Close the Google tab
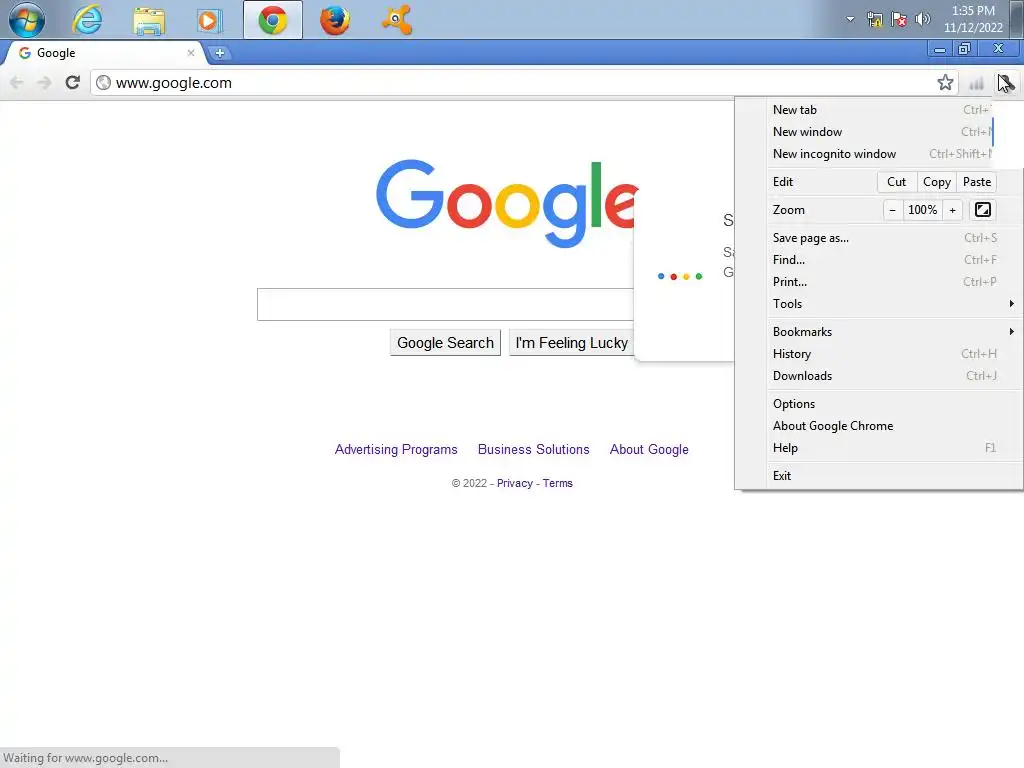The image size is (1024, 768). [x=191, y=53]
